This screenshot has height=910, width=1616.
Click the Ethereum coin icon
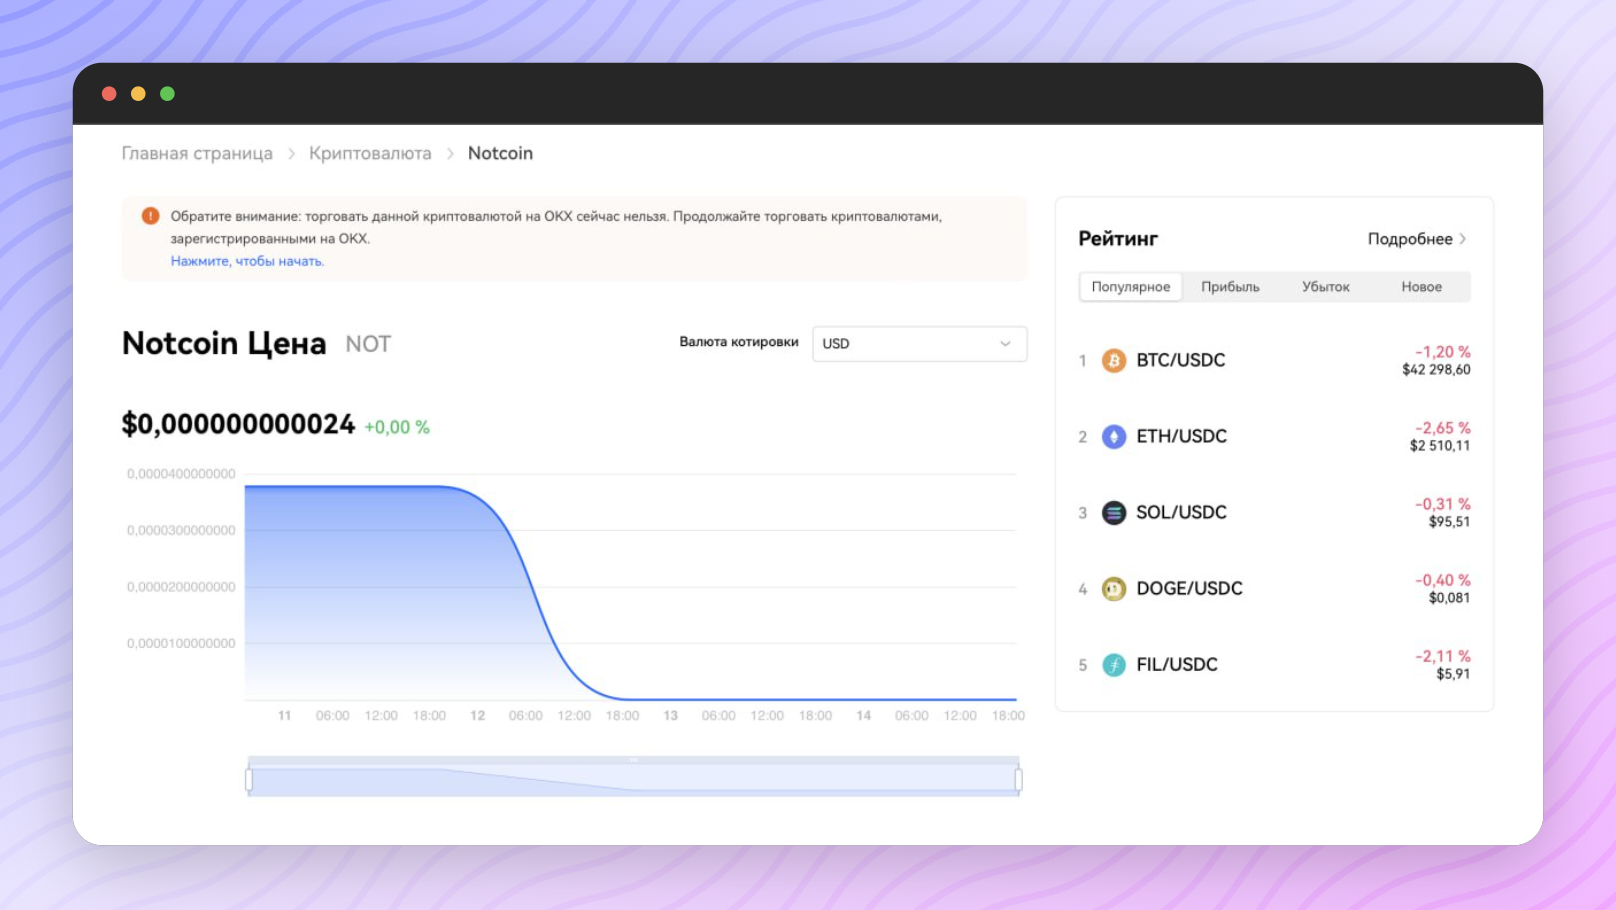(x=1113, y=436)
